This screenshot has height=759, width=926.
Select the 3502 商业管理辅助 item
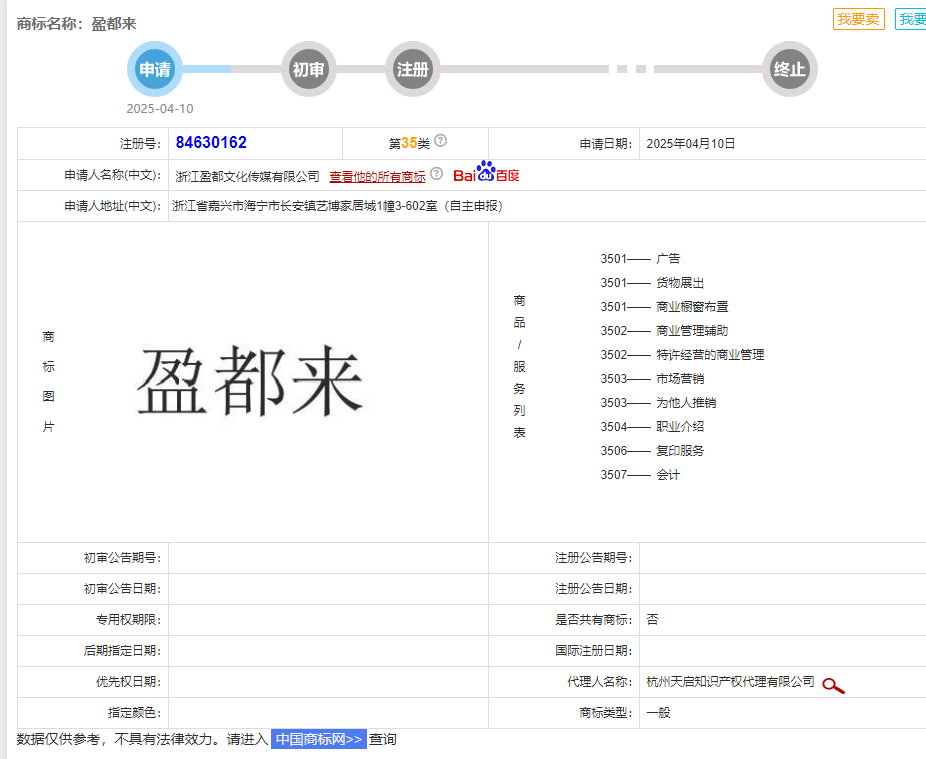pos(664,331)
